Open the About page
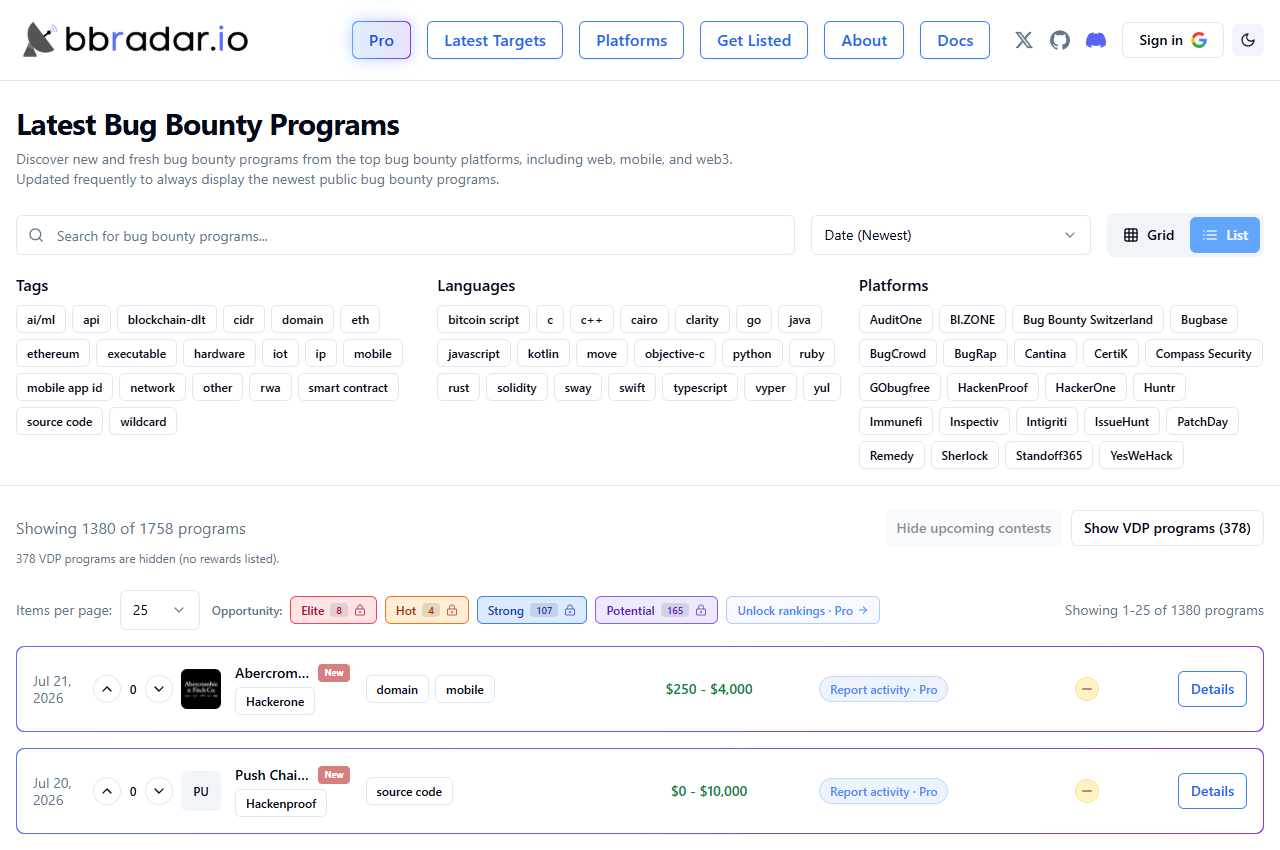The width and height of the screenshot is (1280, 850). [864, 40]
